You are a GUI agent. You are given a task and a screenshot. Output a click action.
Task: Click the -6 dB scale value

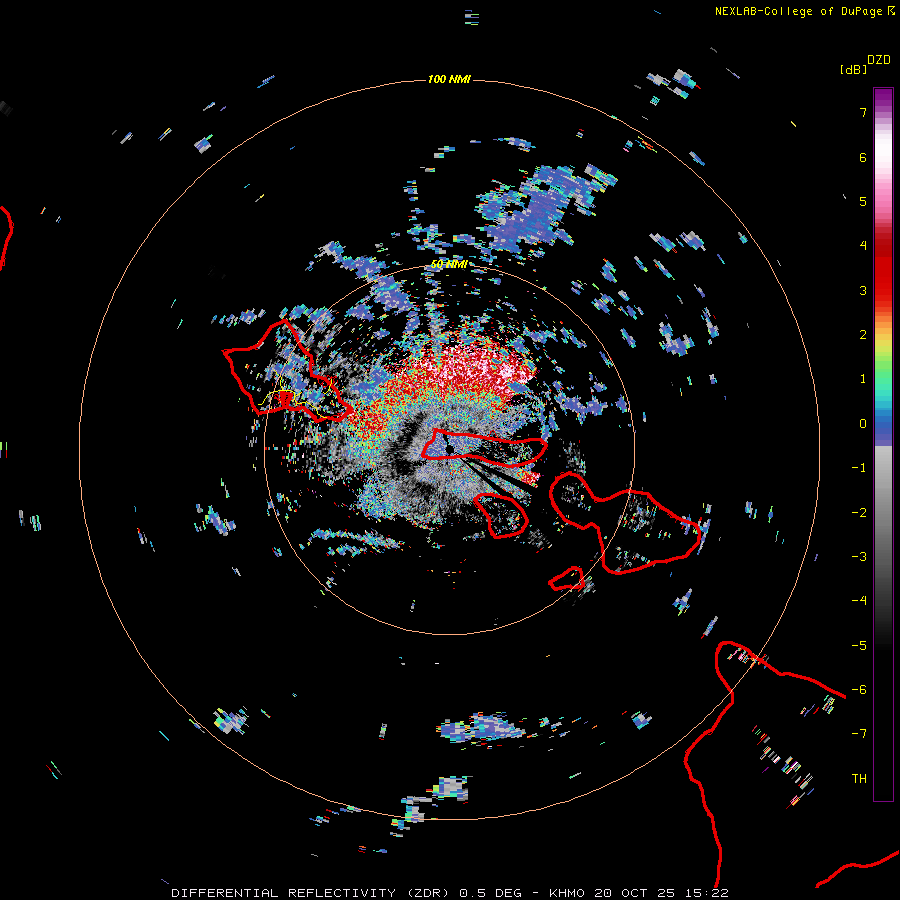(859, 690)
